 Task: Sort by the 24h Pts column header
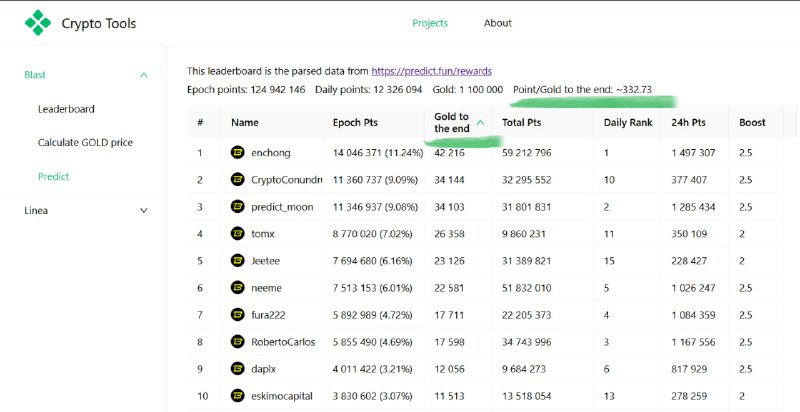[688, 122]
